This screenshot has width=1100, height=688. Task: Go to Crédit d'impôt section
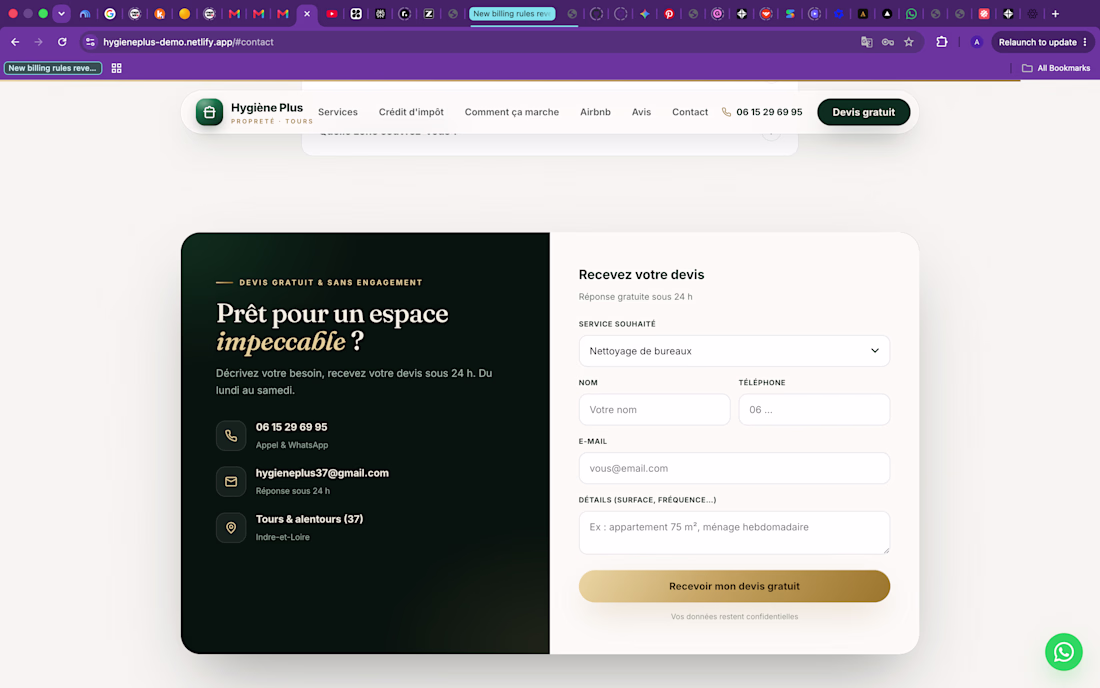pyautogui.click(x=411, y=112)
